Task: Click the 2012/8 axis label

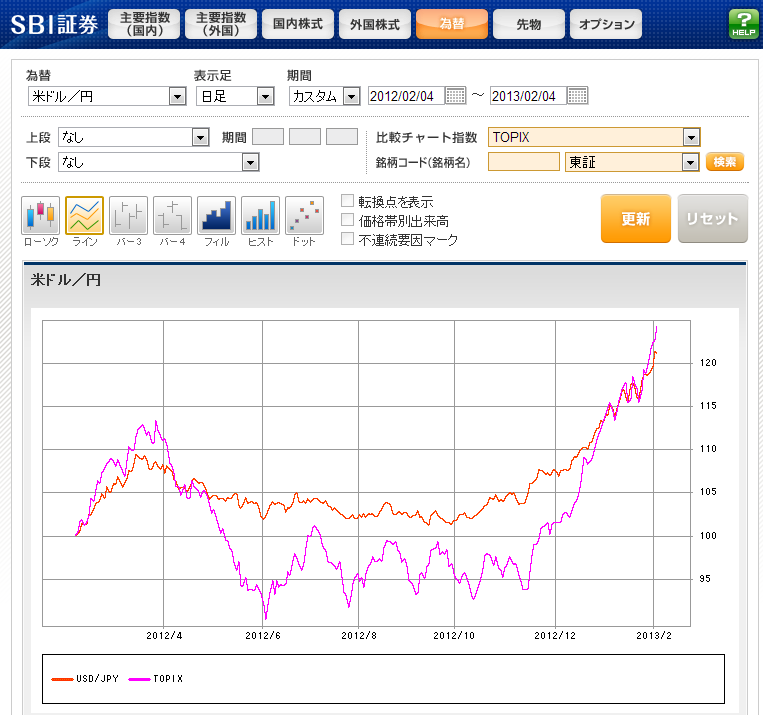Action: coord(359,636)
